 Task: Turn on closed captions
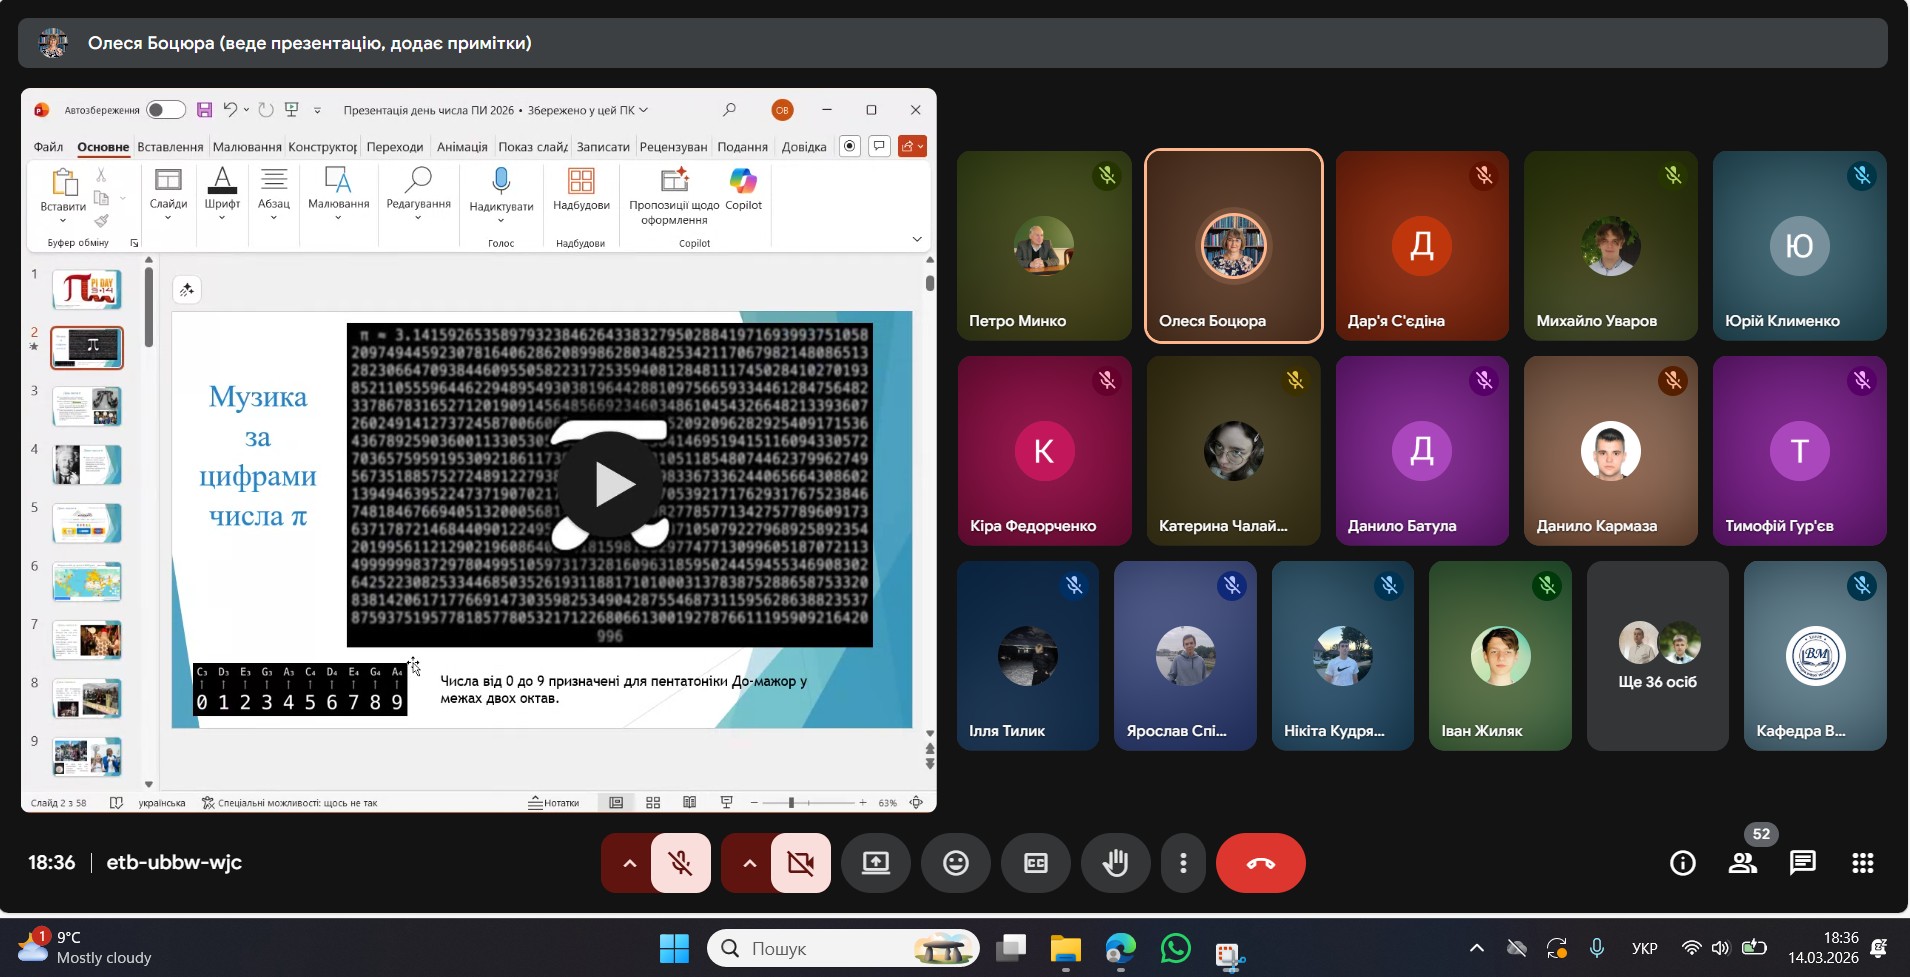[1035, 863]
